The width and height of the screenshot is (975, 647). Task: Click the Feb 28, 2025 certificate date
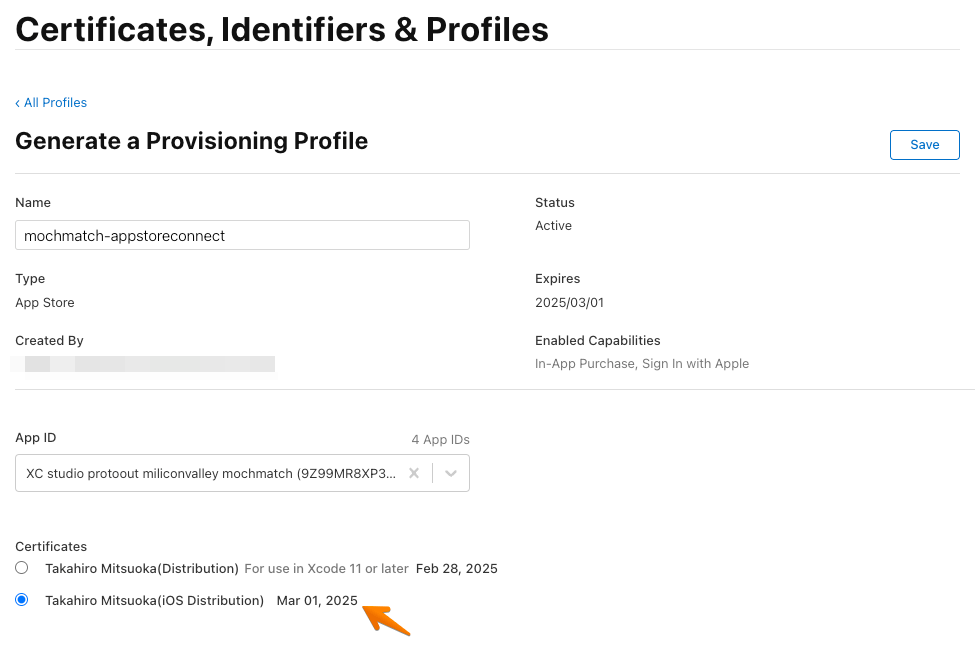[x=456, y=569]
